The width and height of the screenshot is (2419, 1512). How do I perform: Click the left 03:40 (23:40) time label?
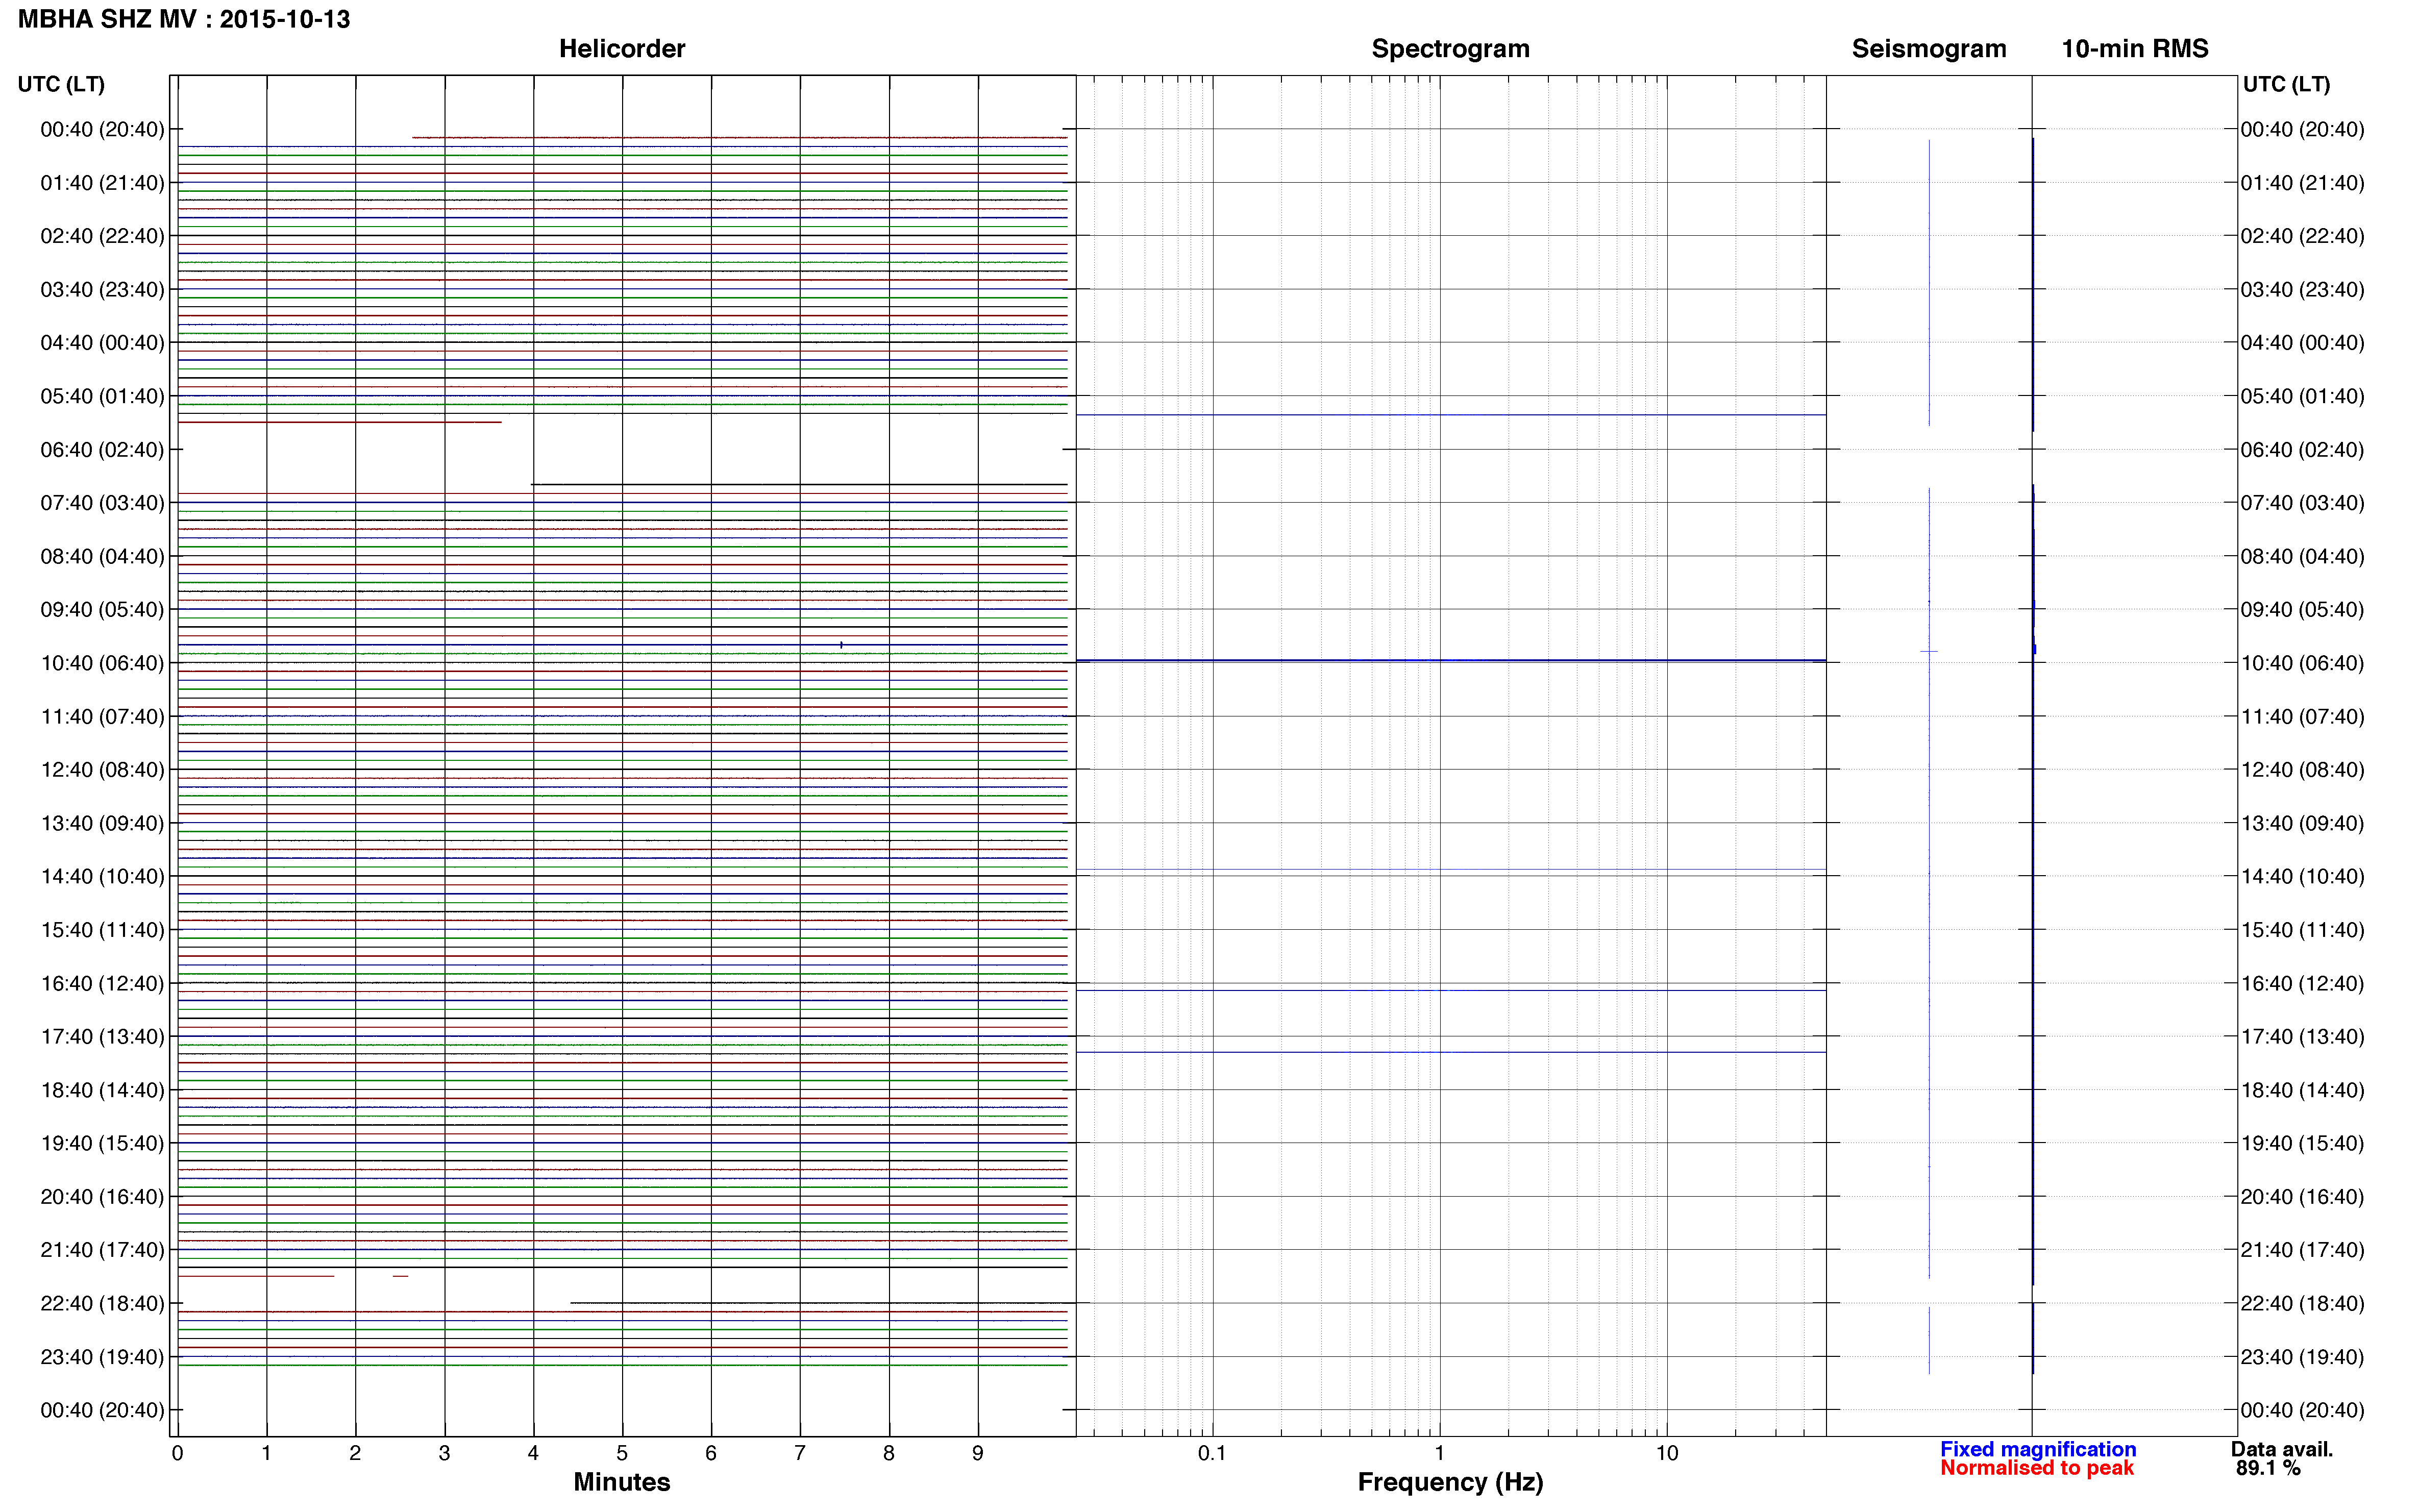pyautogui.click(x=102, y=289)
